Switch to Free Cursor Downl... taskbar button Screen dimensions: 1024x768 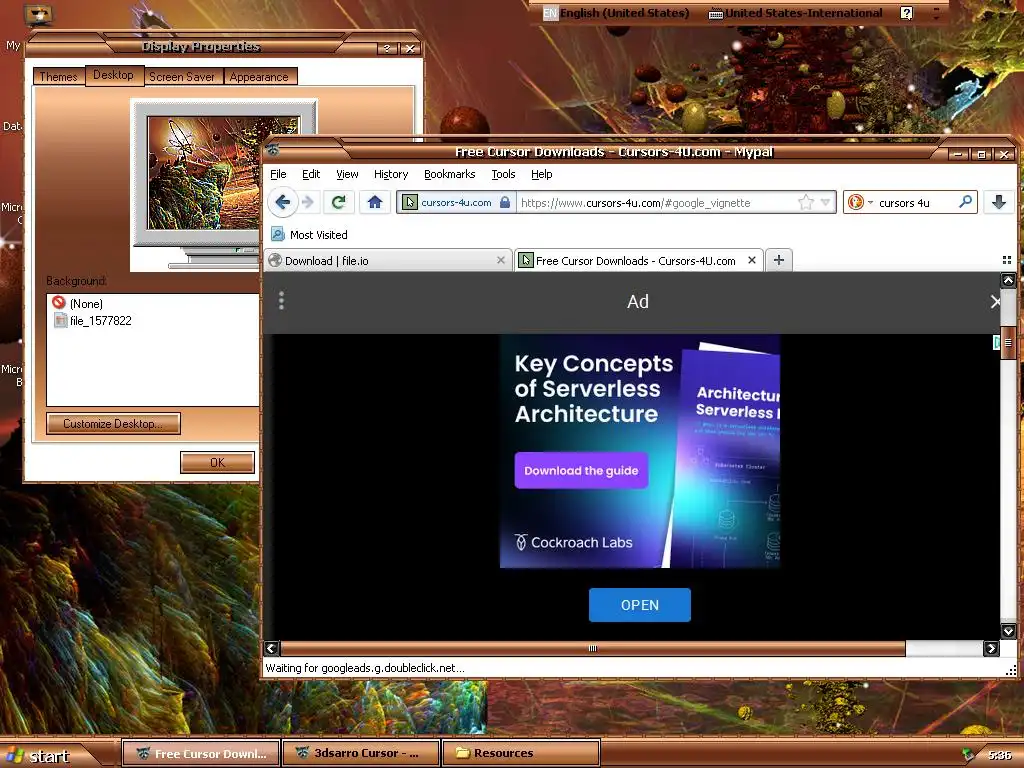pos(201,753)
